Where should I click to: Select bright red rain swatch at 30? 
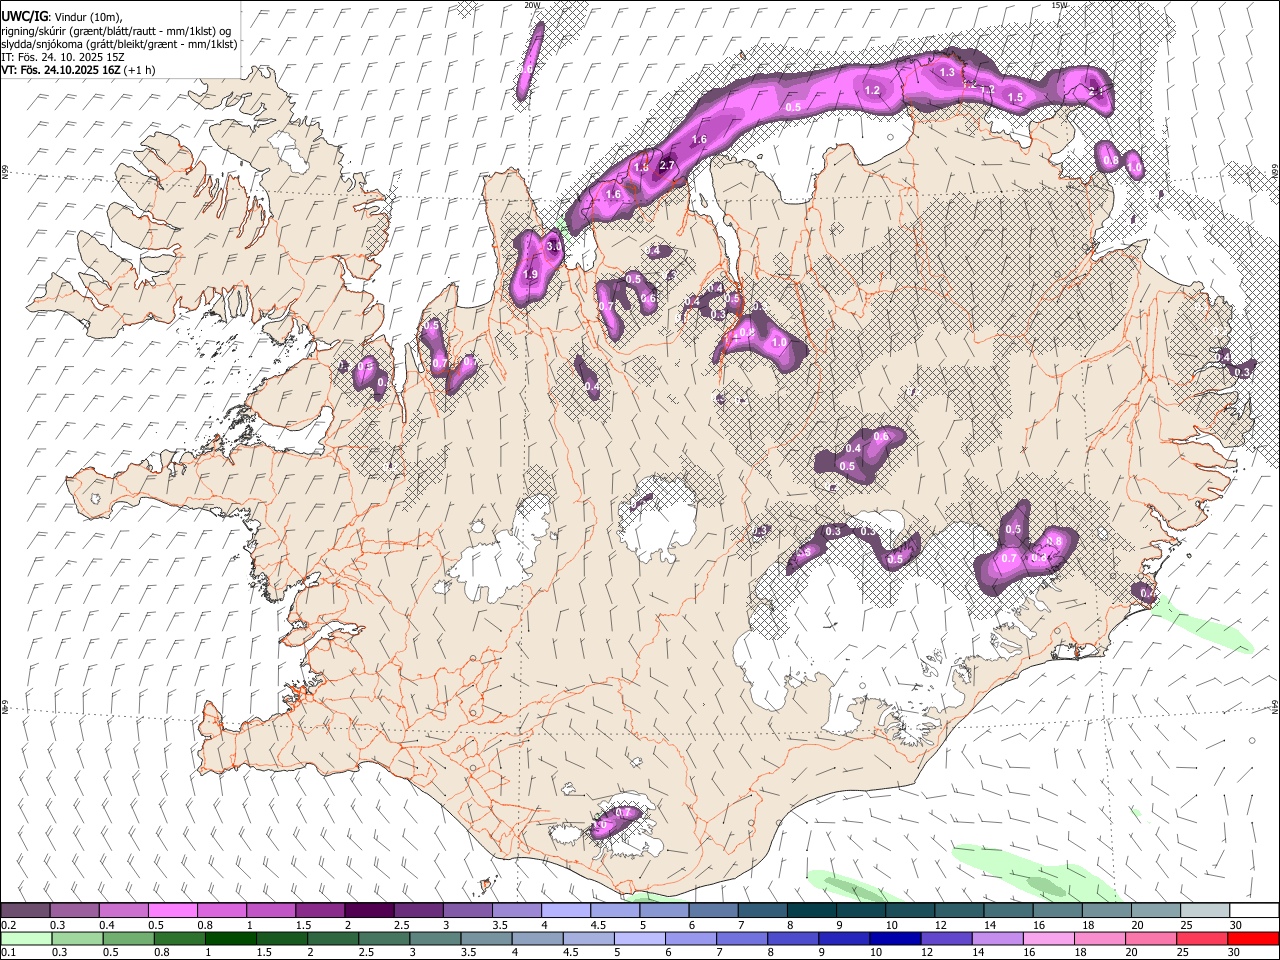tap(1253, 938)
